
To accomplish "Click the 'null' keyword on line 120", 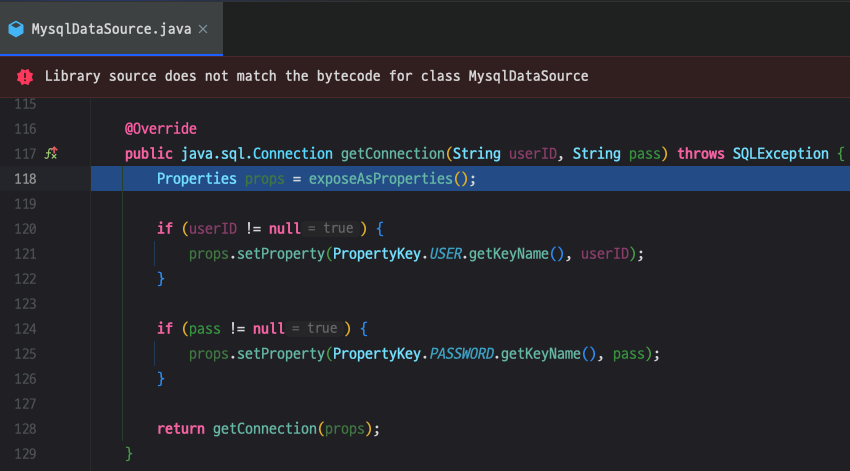I will click(x=285, y=229).
